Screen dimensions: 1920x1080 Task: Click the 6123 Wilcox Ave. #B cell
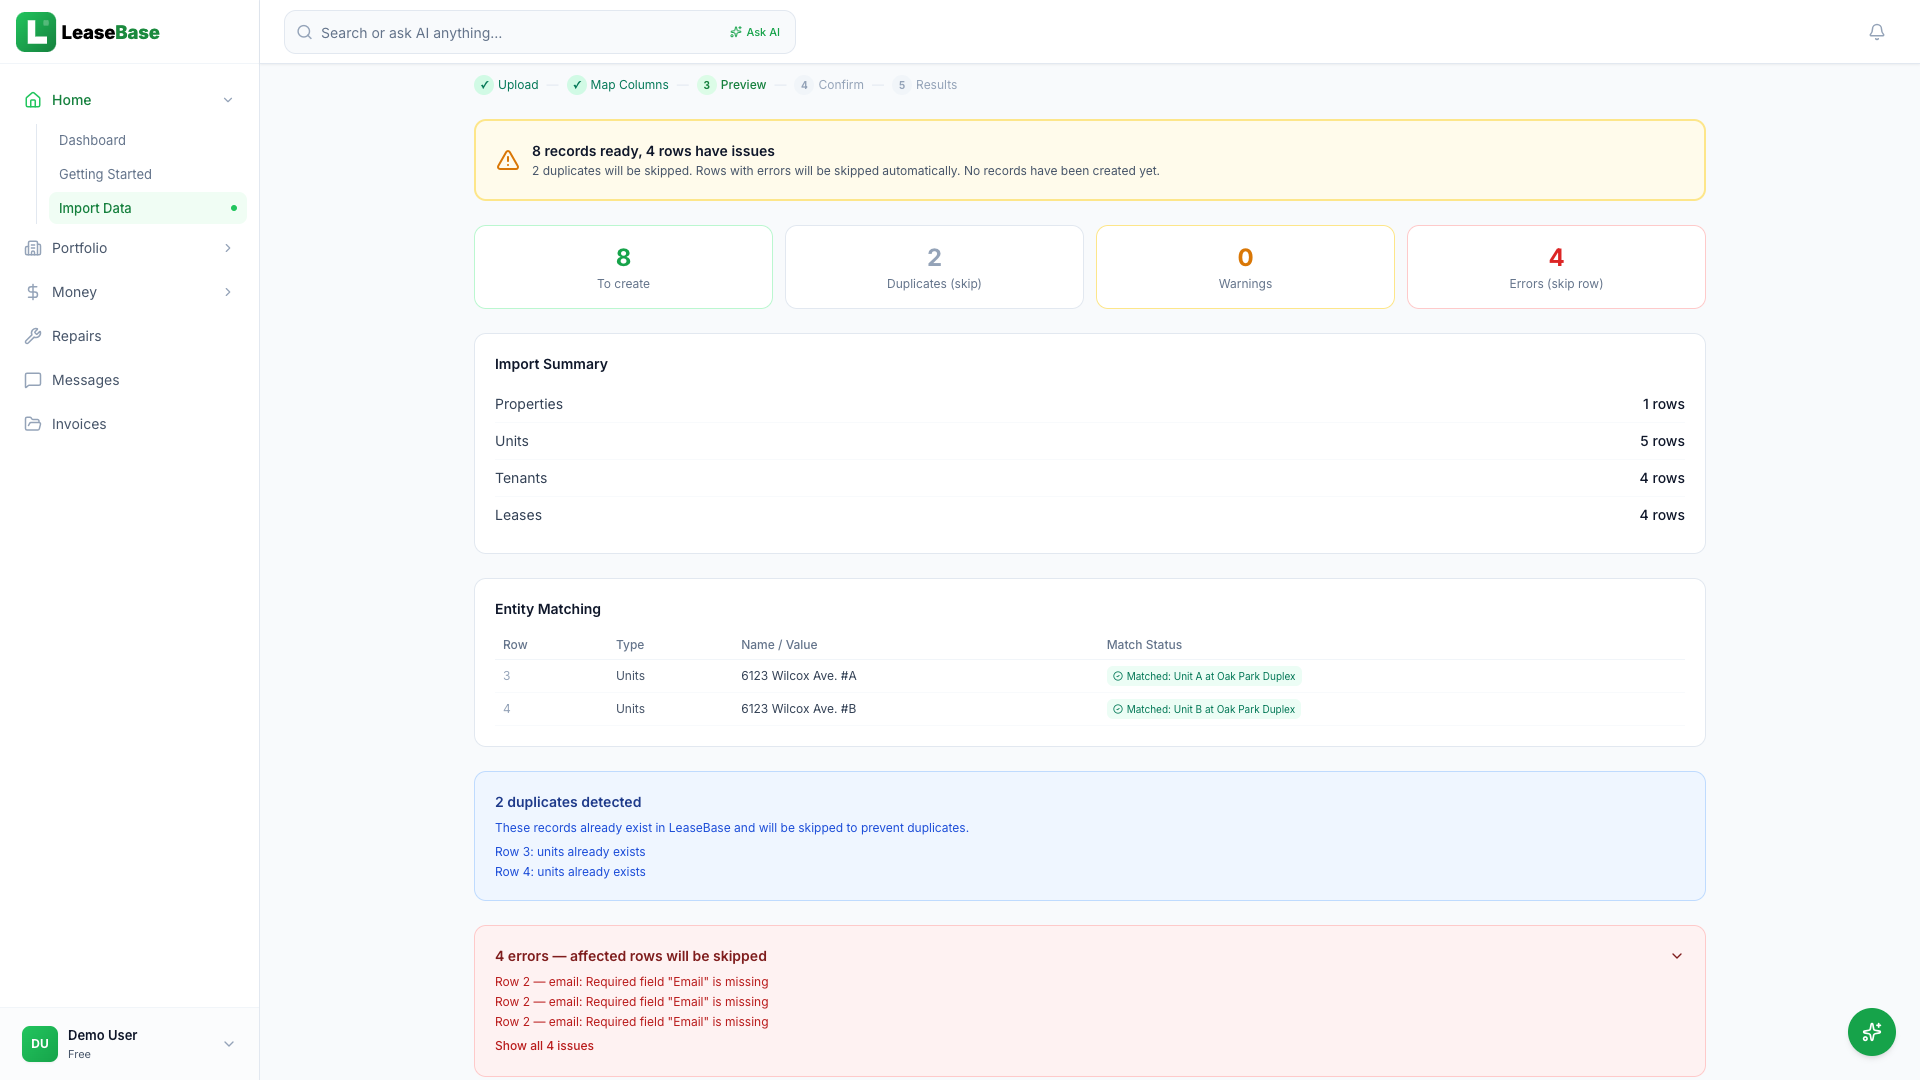pyautogui.click(x=798, y=709)
